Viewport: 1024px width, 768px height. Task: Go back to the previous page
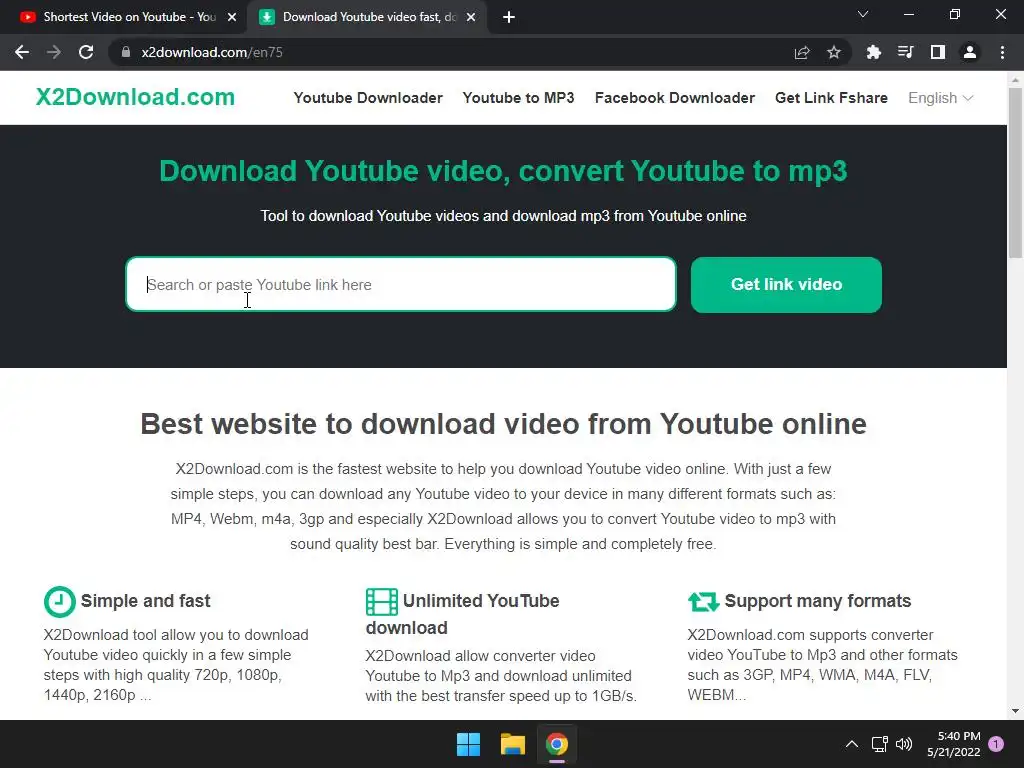22,52
